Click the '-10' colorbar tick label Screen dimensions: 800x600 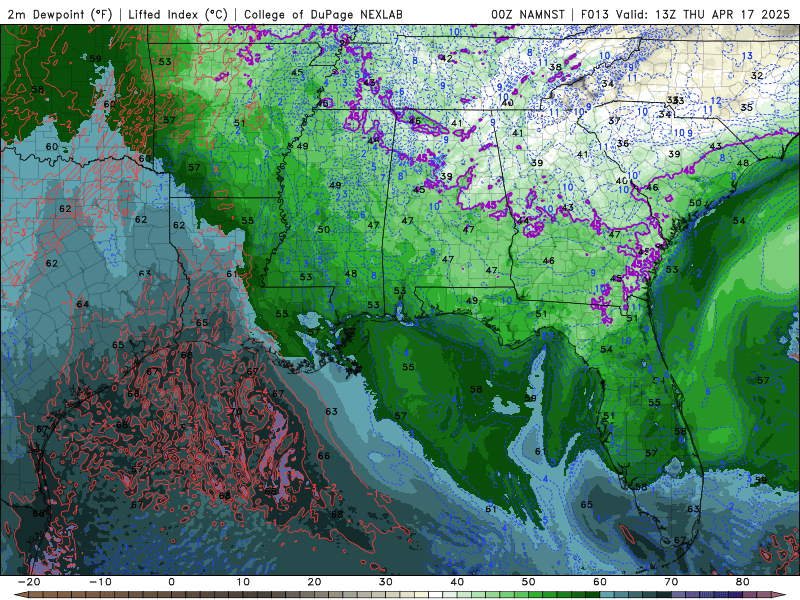point(99,582)
